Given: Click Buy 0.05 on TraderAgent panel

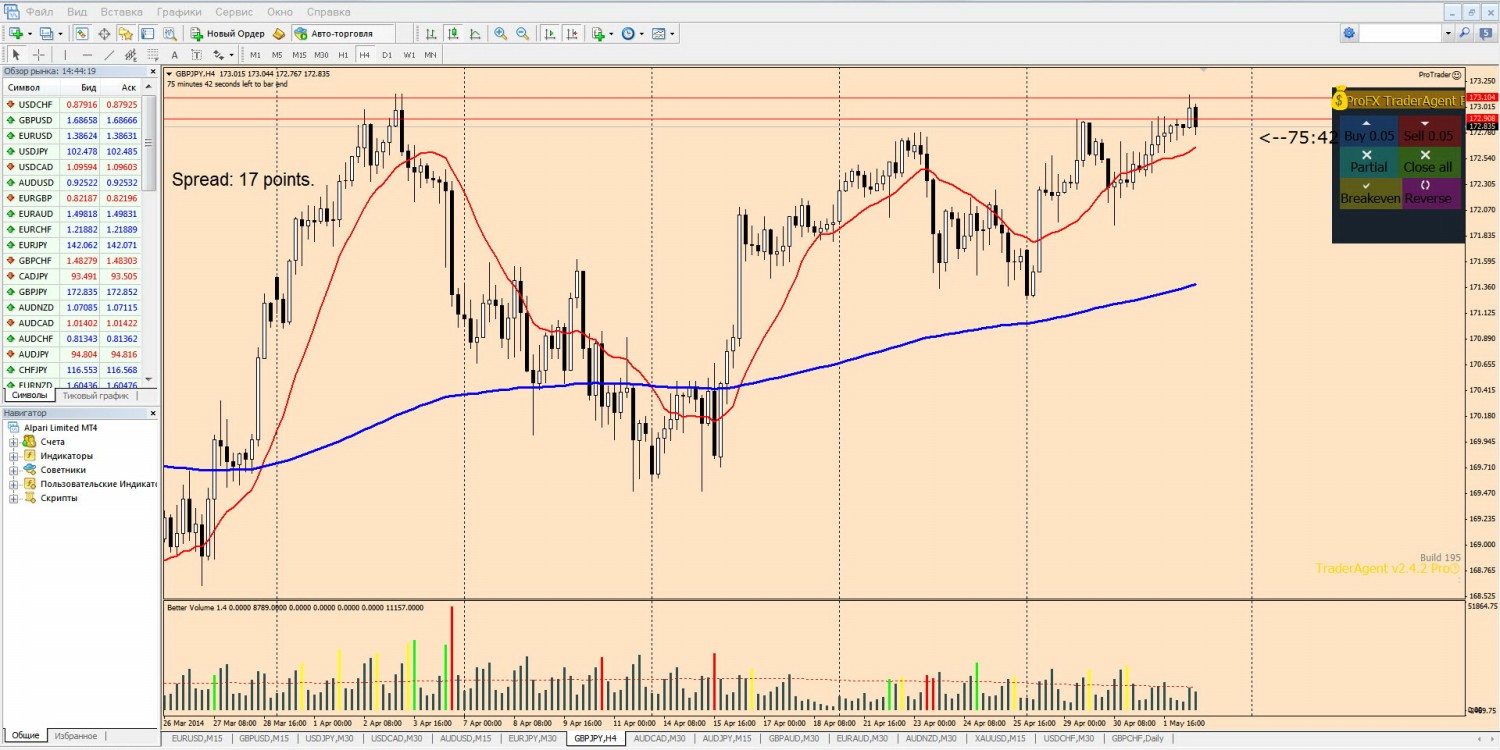Looking at the screenshot, I should (x=1368, y=131).
